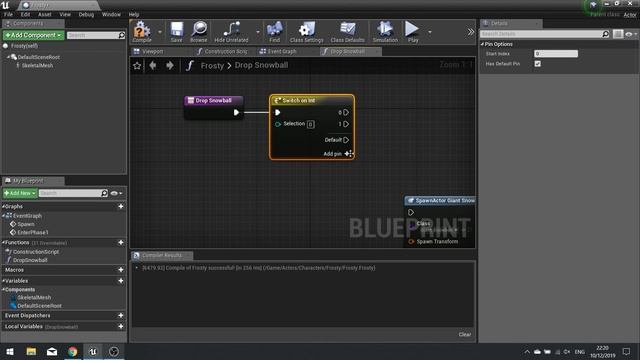Open Hide Unrelated options dropdown arrow

pos(258,32)
